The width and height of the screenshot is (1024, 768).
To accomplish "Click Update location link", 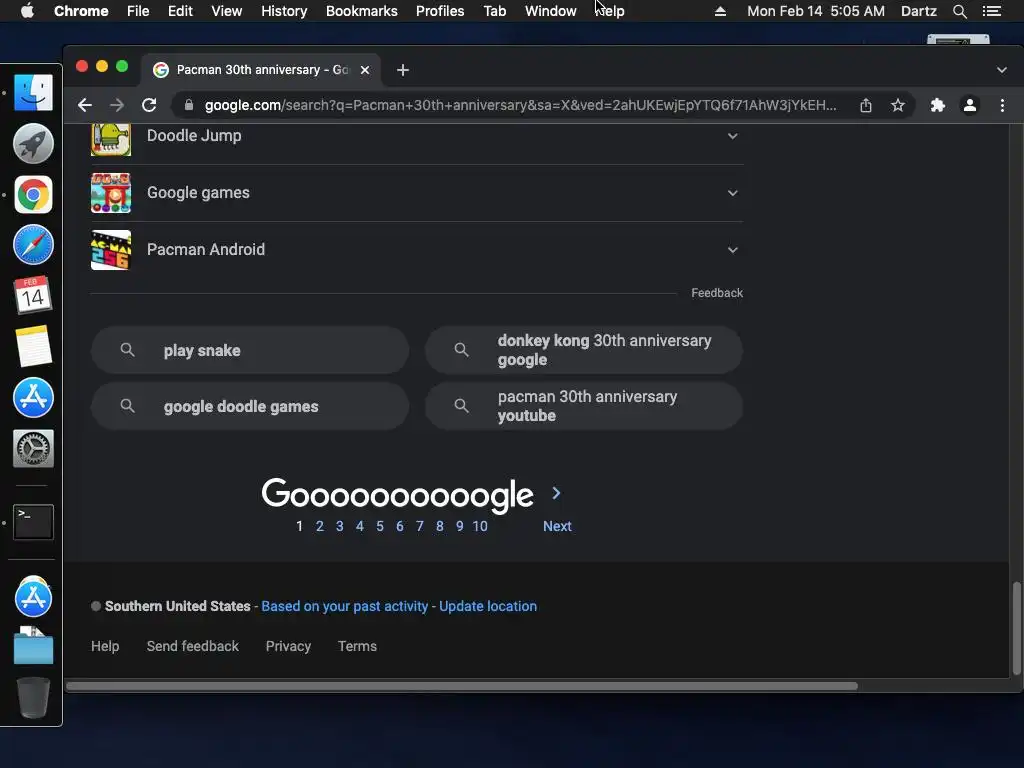I will tap(488, 606).
